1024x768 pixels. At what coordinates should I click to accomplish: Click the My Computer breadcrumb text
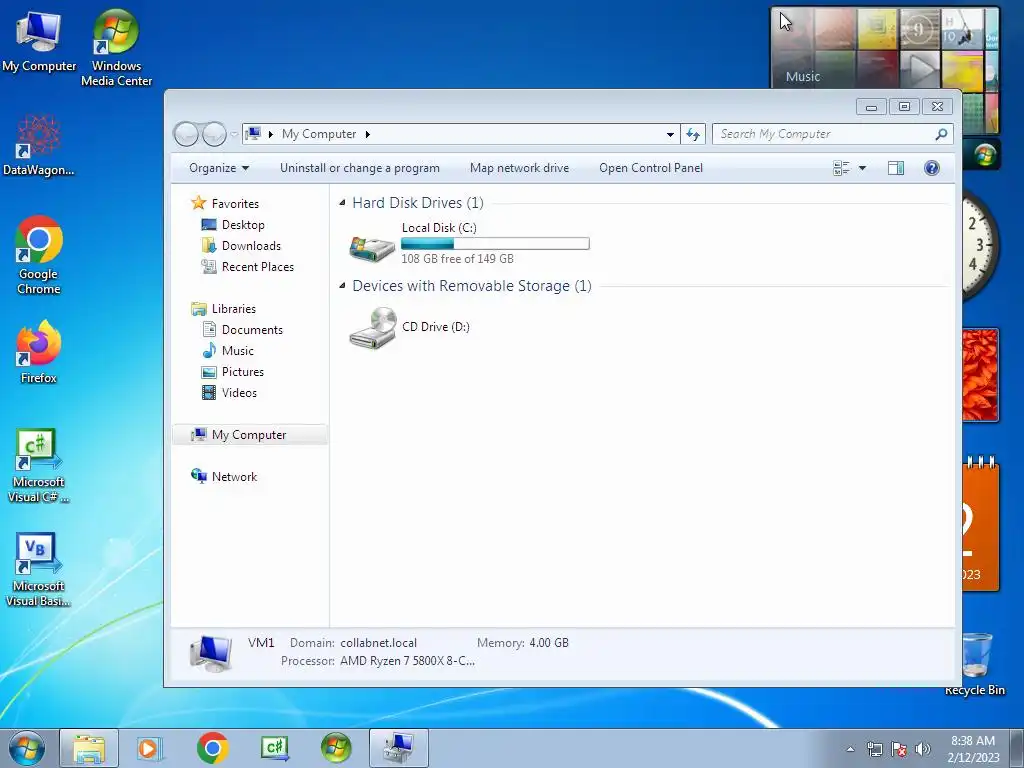click(x=319, y=134)
